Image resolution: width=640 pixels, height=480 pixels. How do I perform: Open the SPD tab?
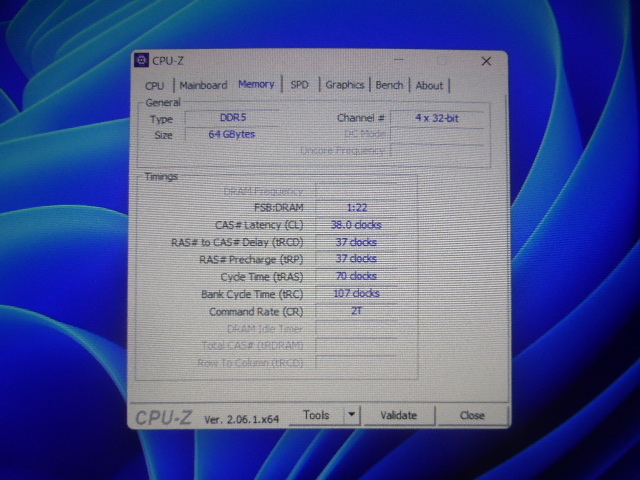299,85
